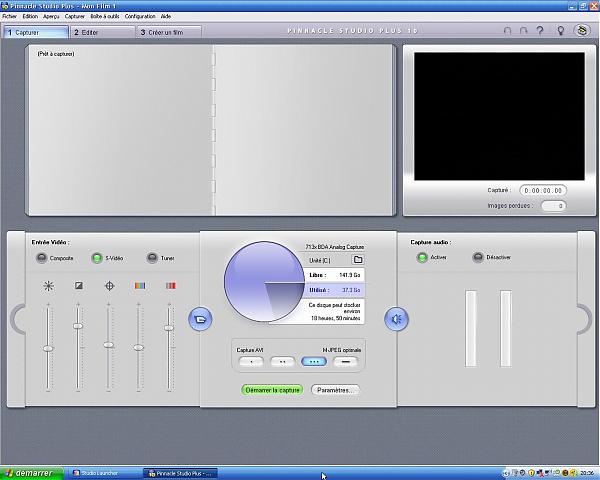Select the one-dot capture quality preset
This screenshot has height=480, width=600.
(x=251, y=361)
